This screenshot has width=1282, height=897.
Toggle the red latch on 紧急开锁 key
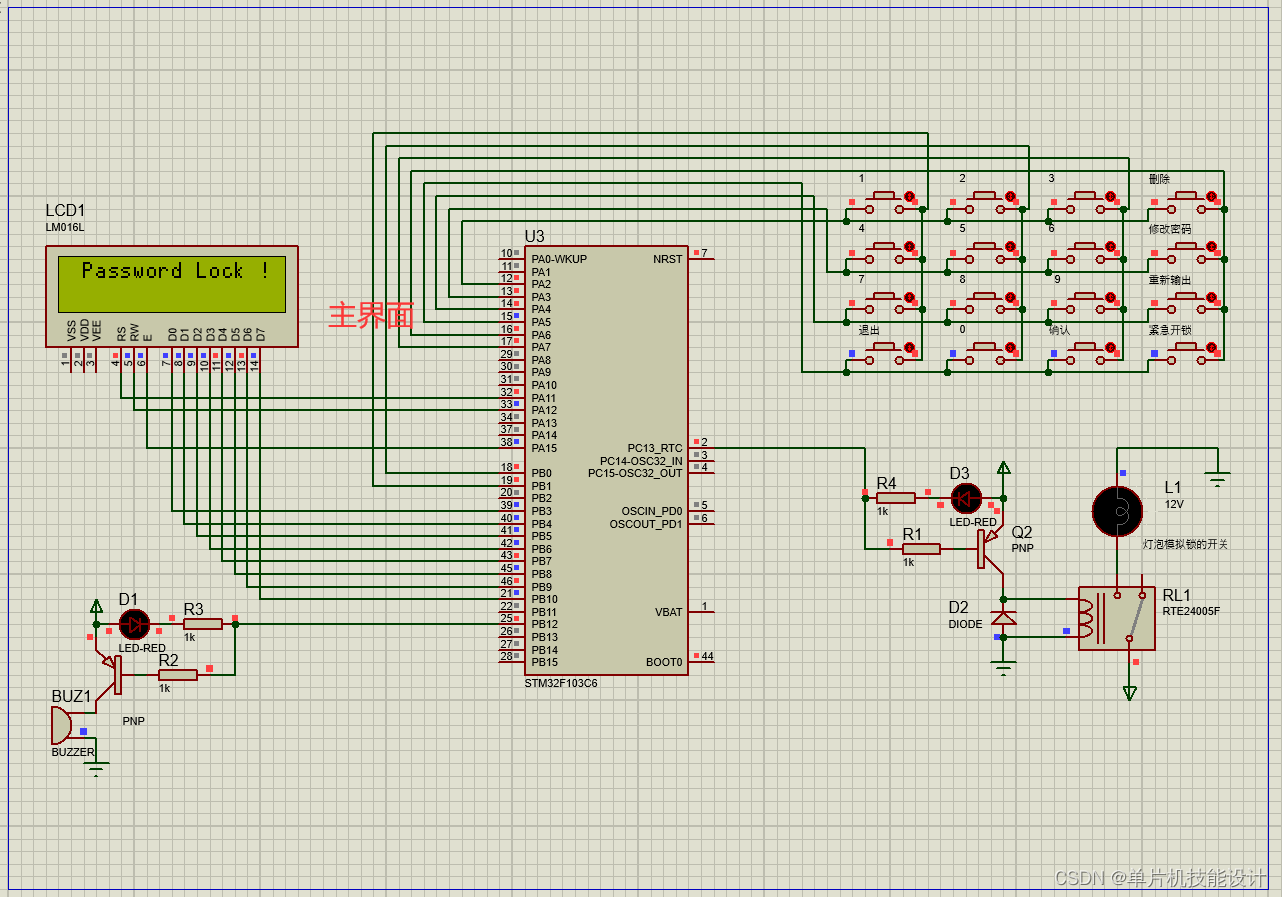(x=1211, y=348)
